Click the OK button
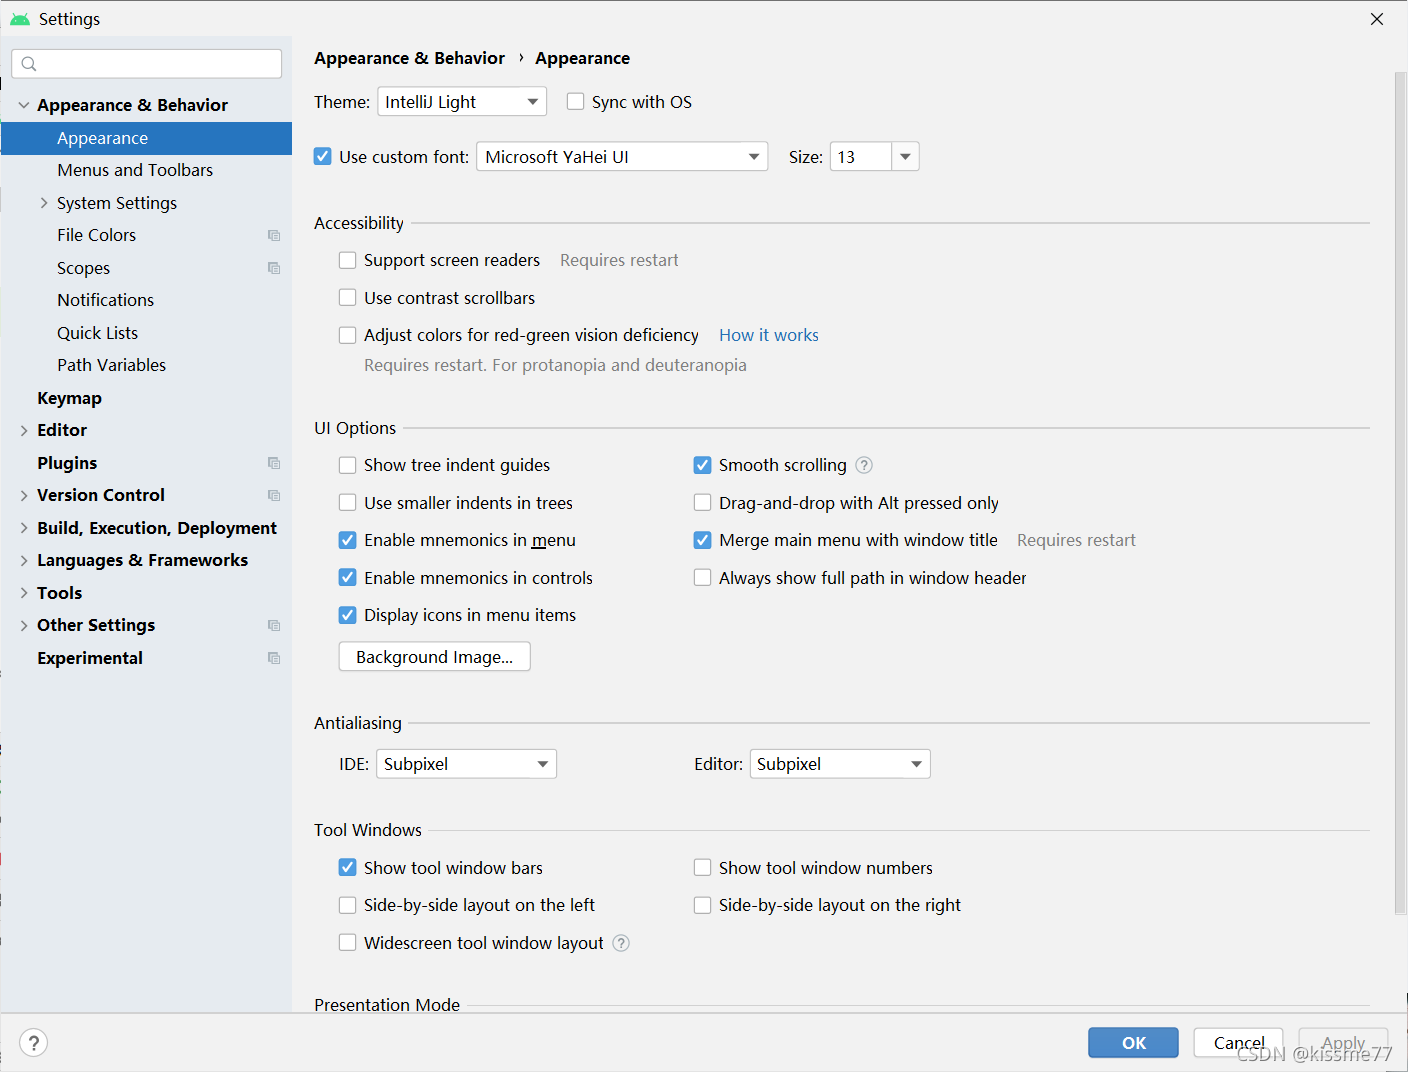Viewport: 1408px width, 1072px height. click(x=1133, y=1043)
